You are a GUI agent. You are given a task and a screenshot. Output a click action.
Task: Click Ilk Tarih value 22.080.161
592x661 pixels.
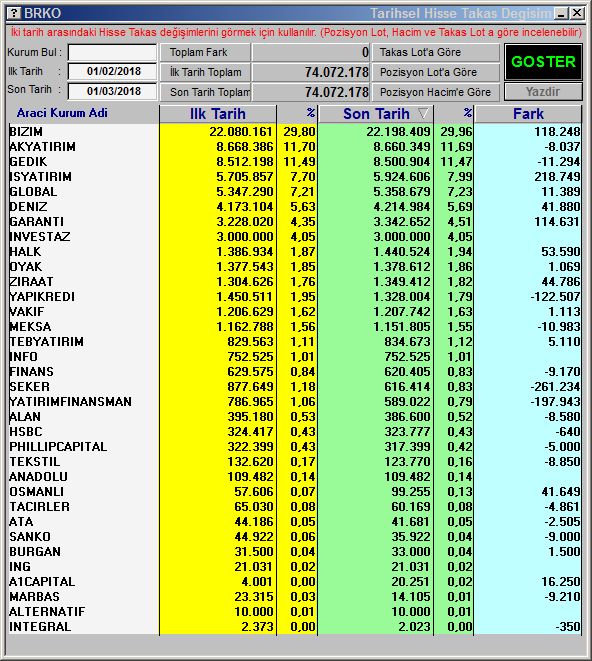point(241,132)
